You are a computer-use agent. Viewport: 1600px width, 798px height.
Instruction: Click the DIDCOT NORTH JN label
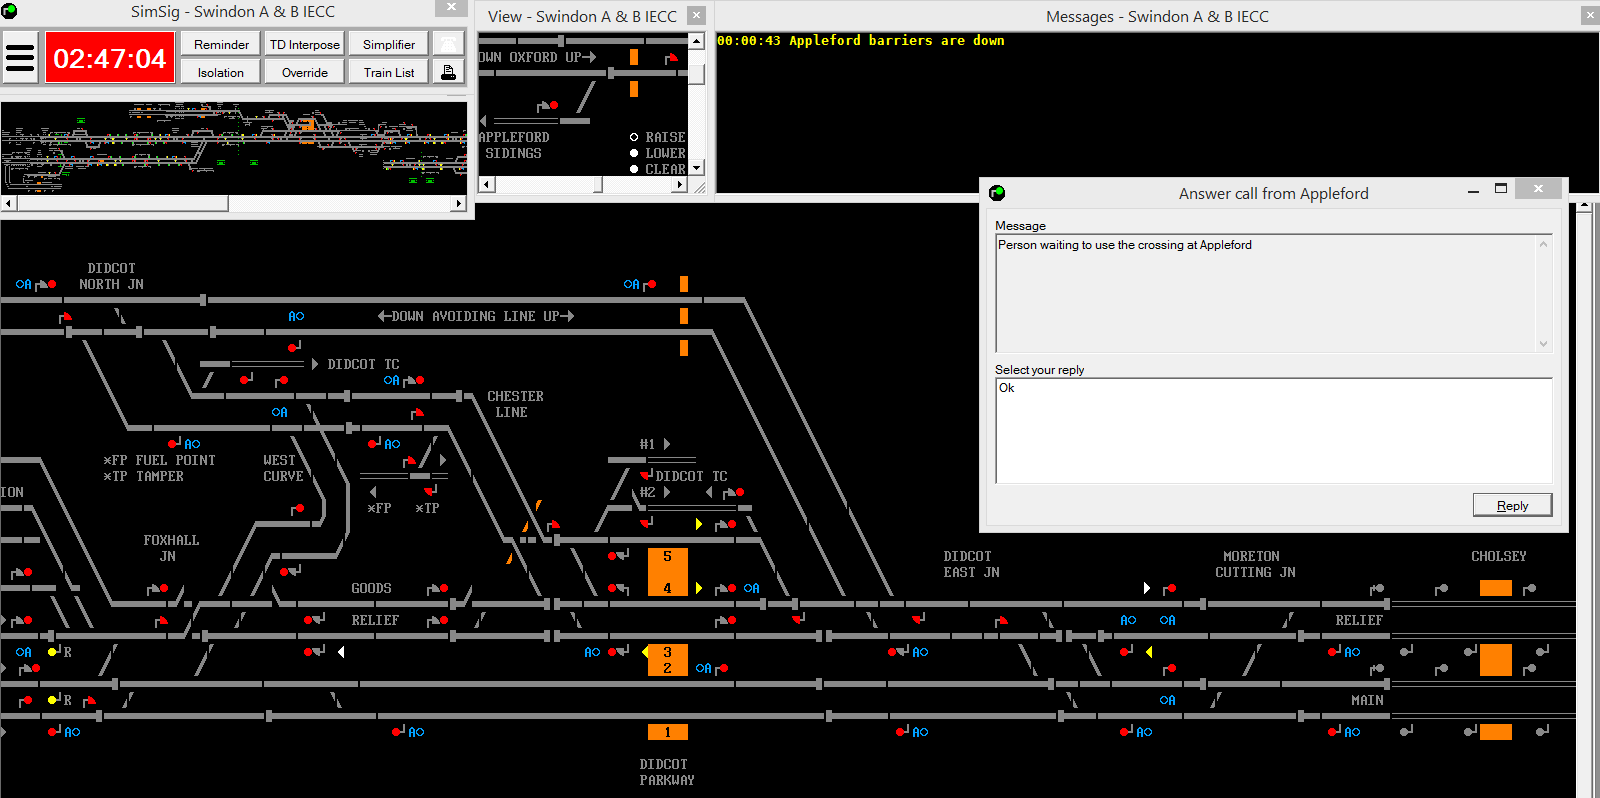point(111,276)
